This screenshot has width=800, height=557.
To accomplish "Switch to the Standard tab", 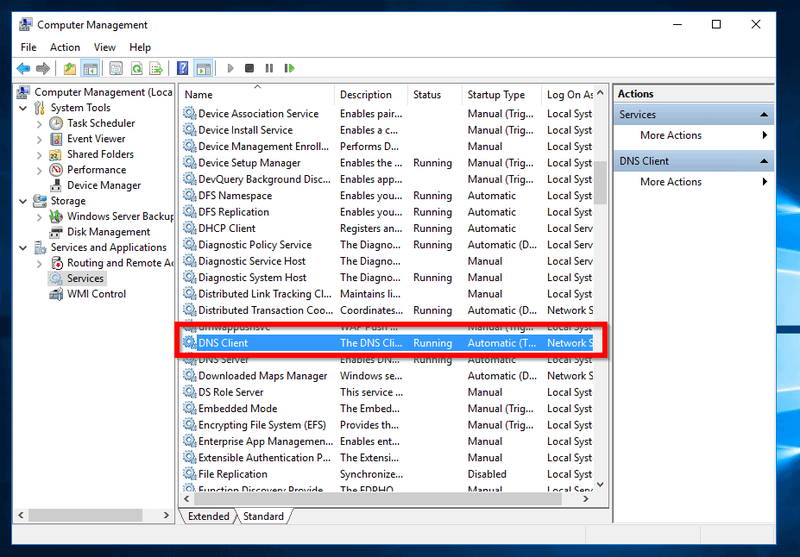I will tap(264, 516).
